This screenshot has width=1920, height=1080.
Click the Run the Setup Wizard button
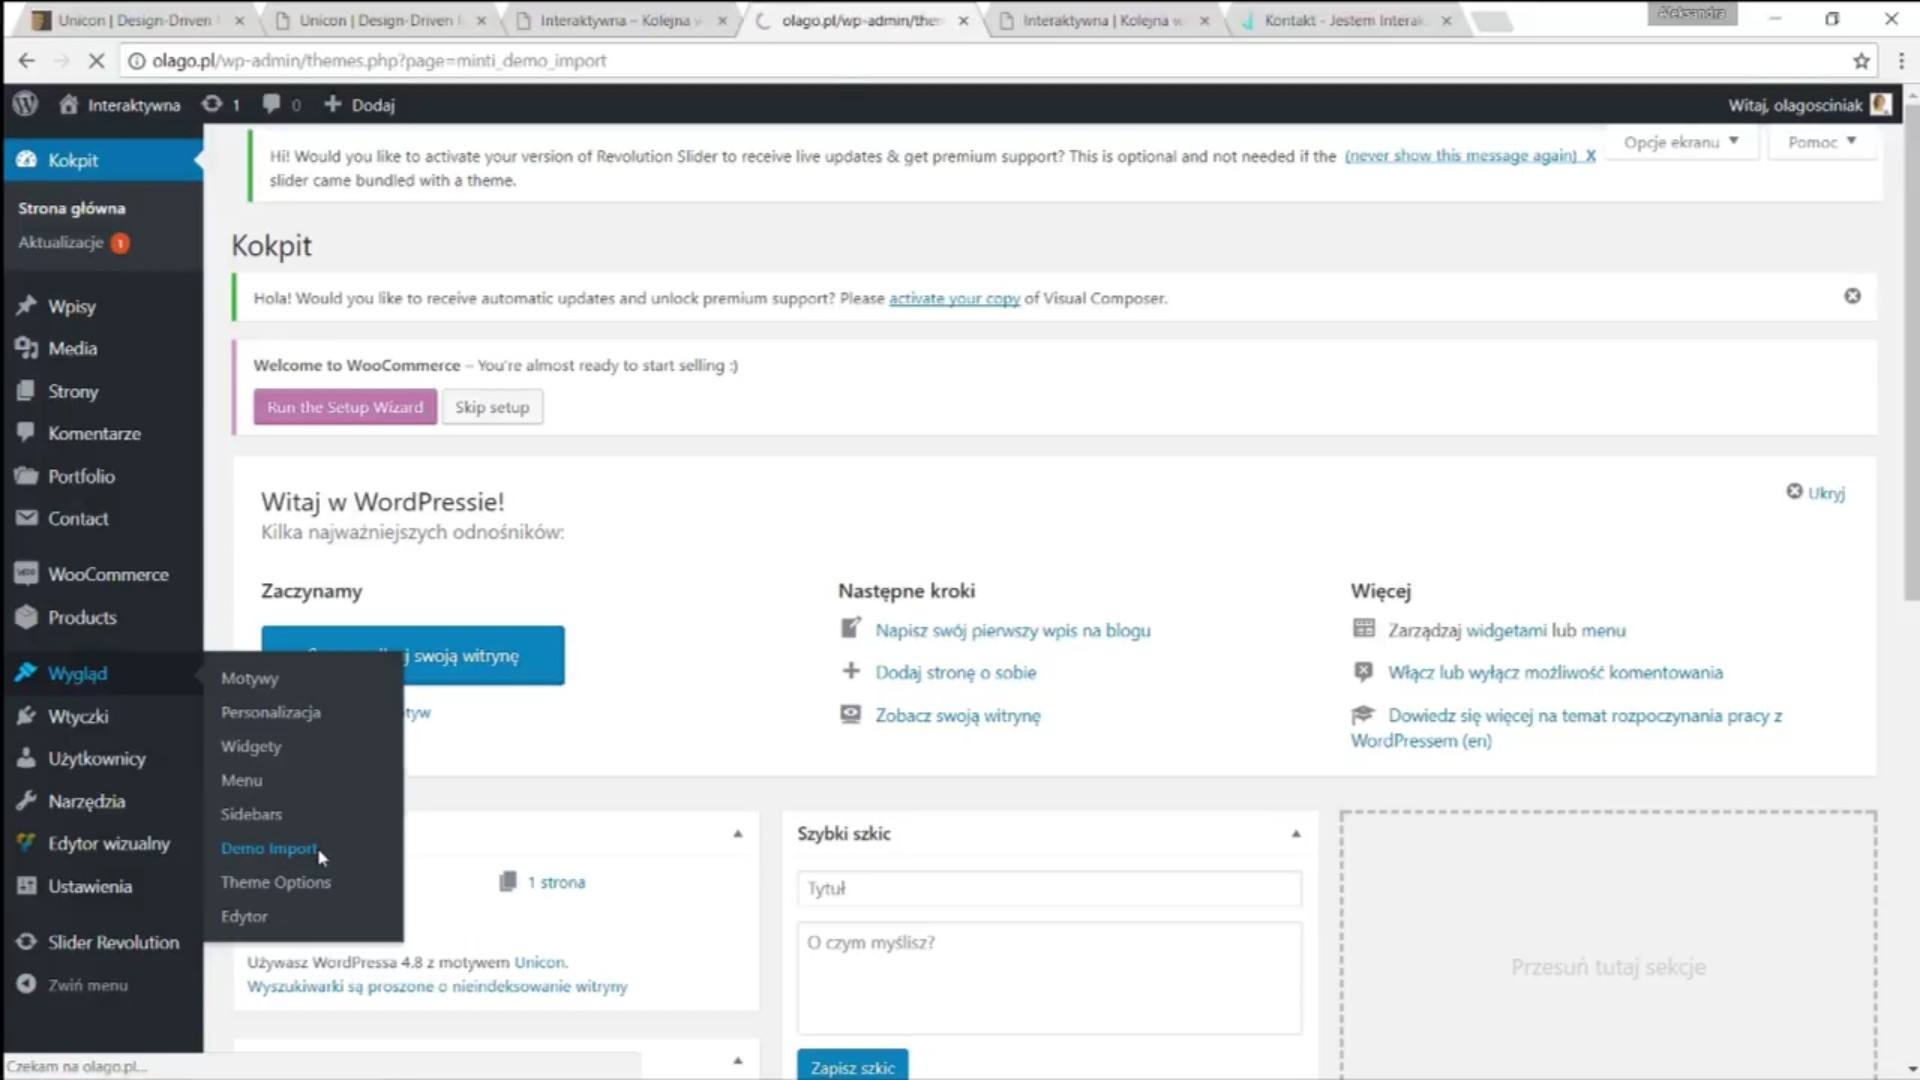345,407
